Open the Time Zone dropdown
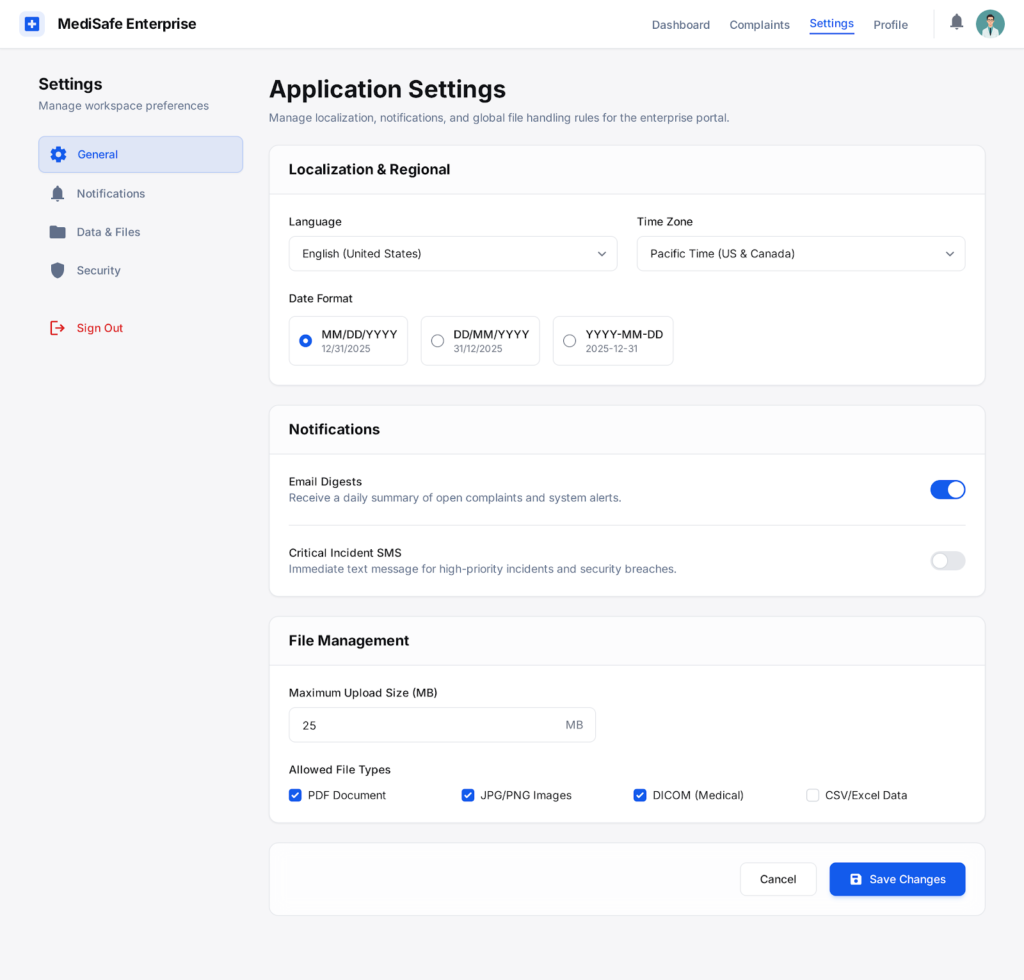1024x980 pixels. pos(800,254)
